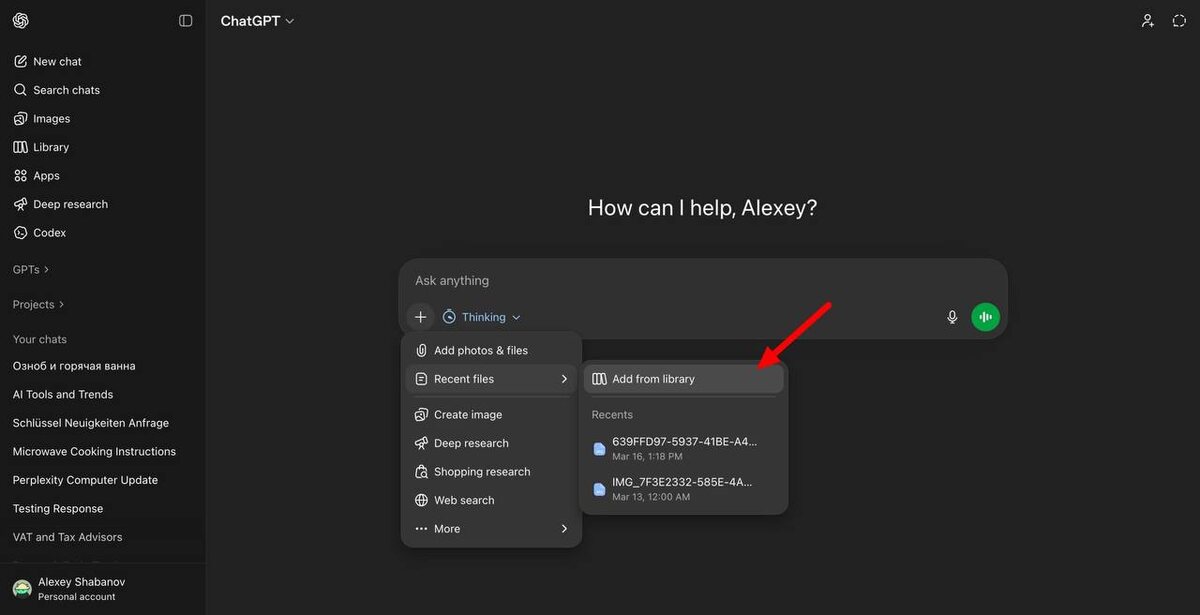This screenshot has height=615, width=1200.
Task: Click file icon of IMG_7F3E2332 recent file
Action: coord(599,489)
